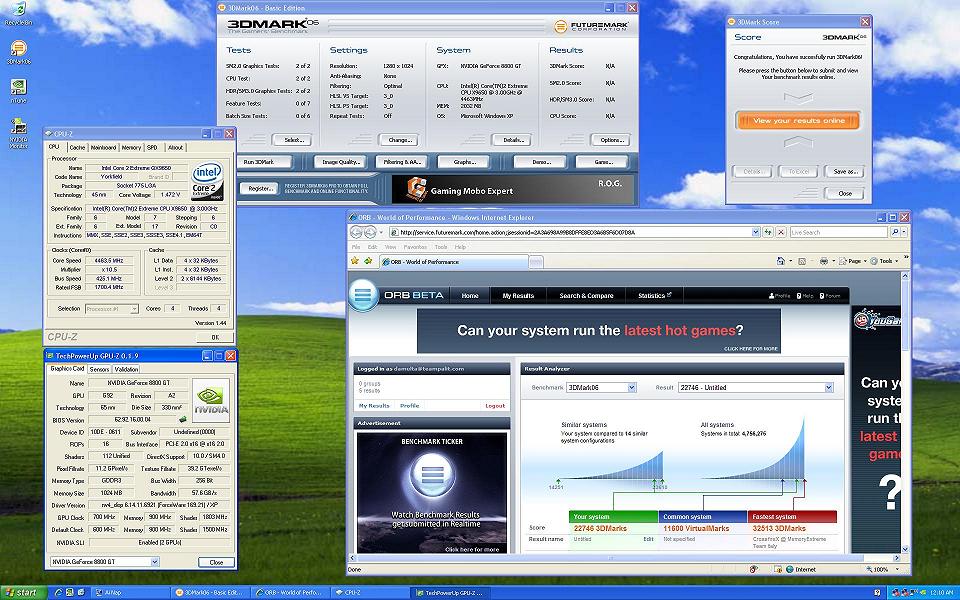Switch to the Mainboard tab in CPU-Z
This screenshot has width=960, height=600.
103,148
